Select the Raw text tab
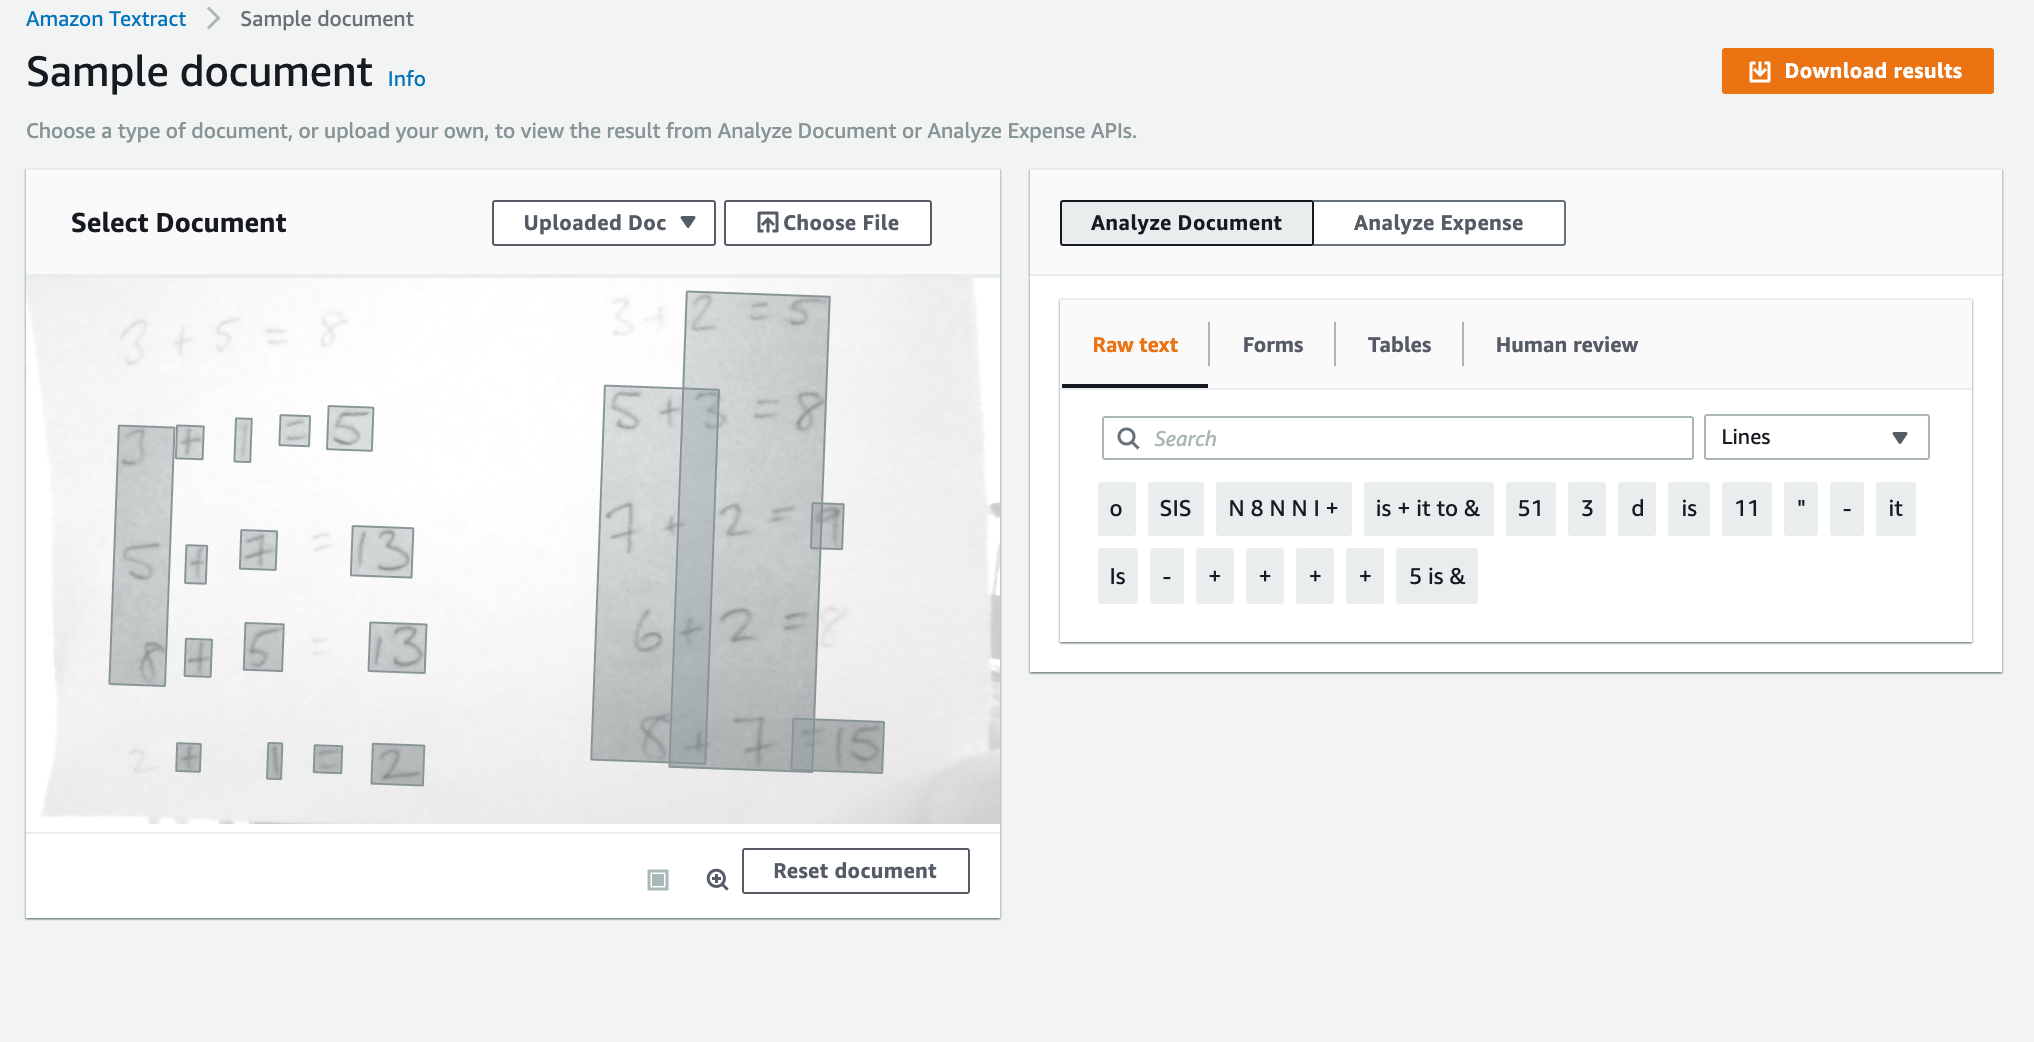The height and width of the screenshot is (1042, 2034). pyautogui.click(x=1135, y=345)
